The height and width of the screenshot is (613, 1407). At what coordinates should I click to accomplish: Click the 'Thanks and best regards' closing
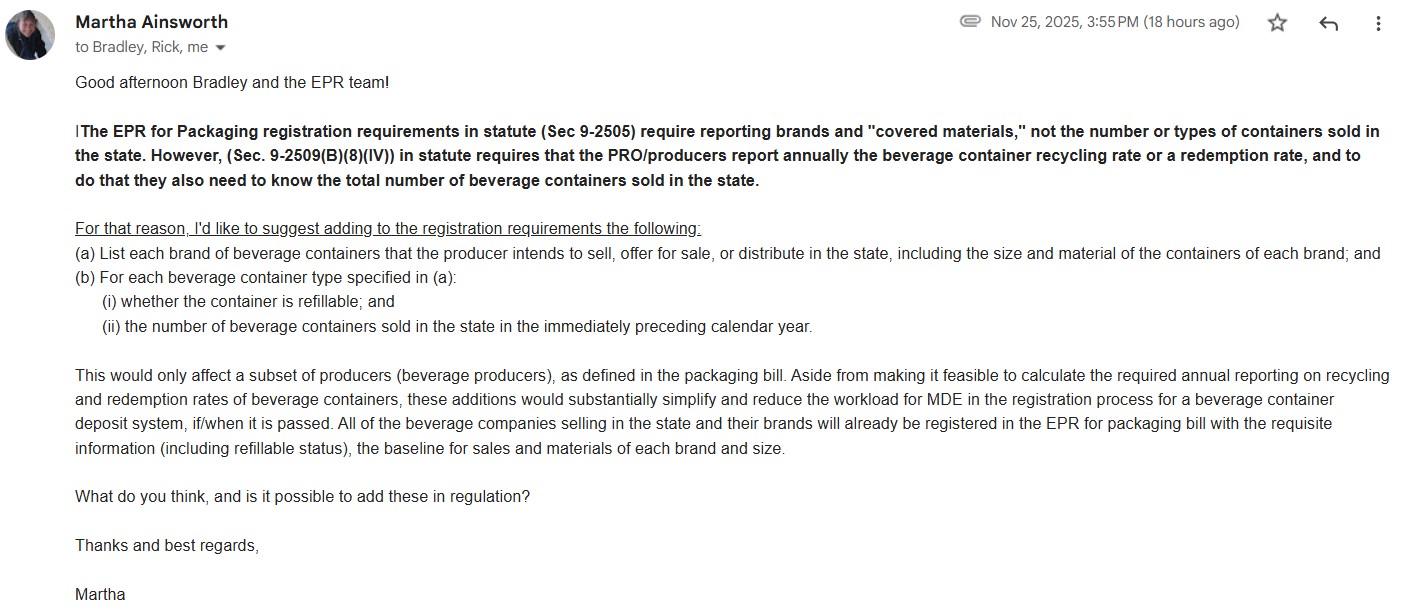tap(166, 545)
